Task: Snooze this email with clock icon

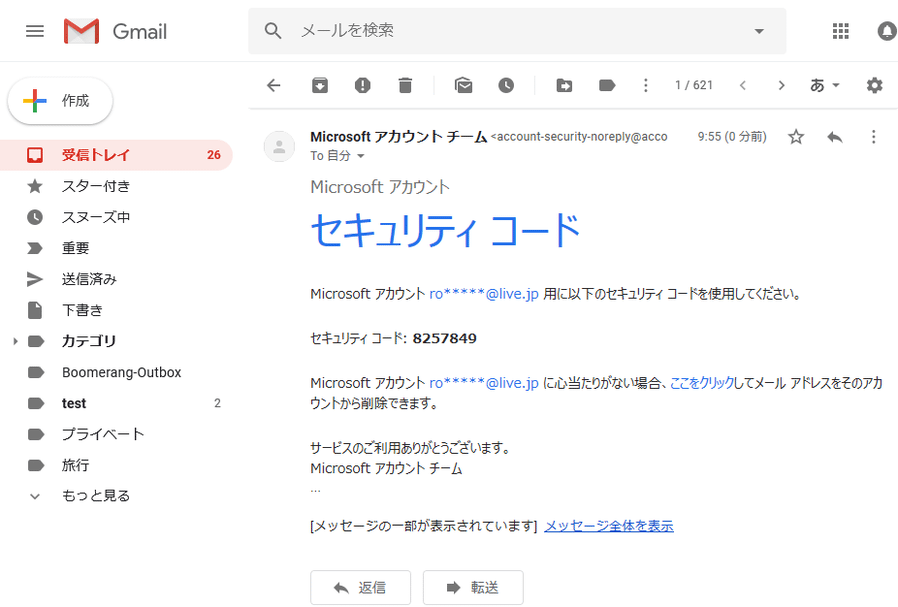Action: click(x=506, y=86)
